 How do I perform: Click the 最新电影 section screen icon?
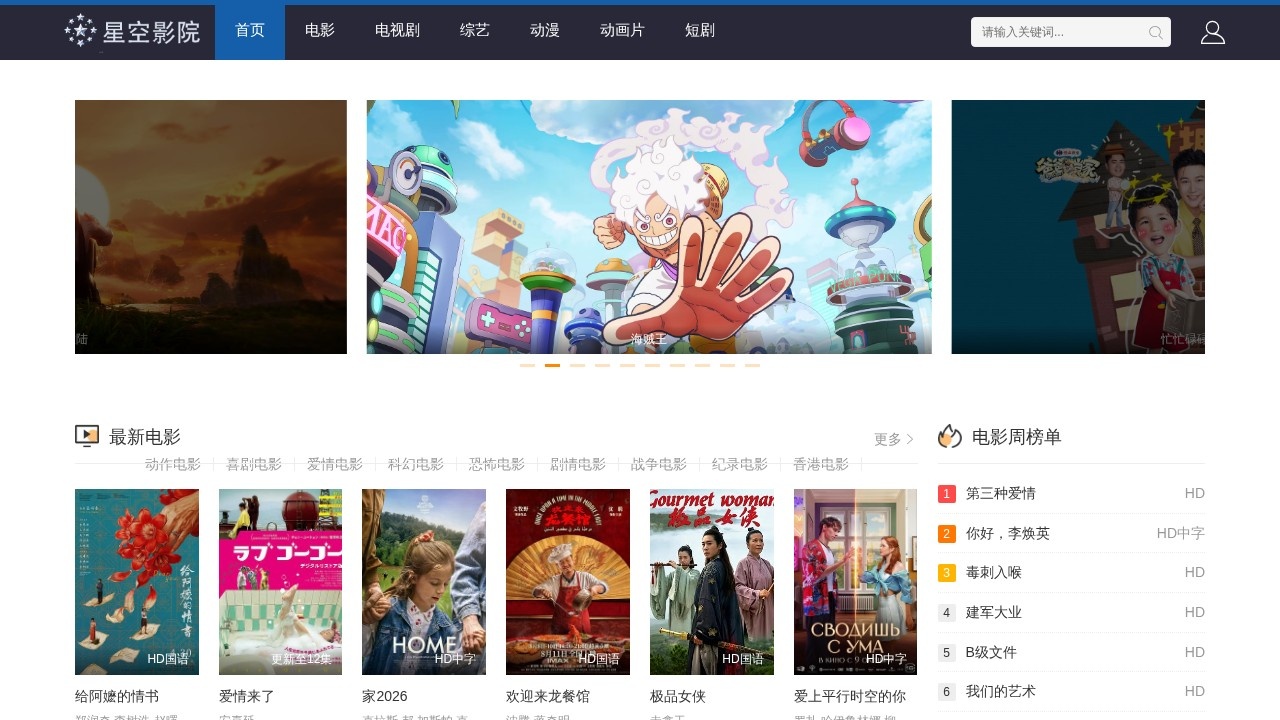click(x=87, y=436)
